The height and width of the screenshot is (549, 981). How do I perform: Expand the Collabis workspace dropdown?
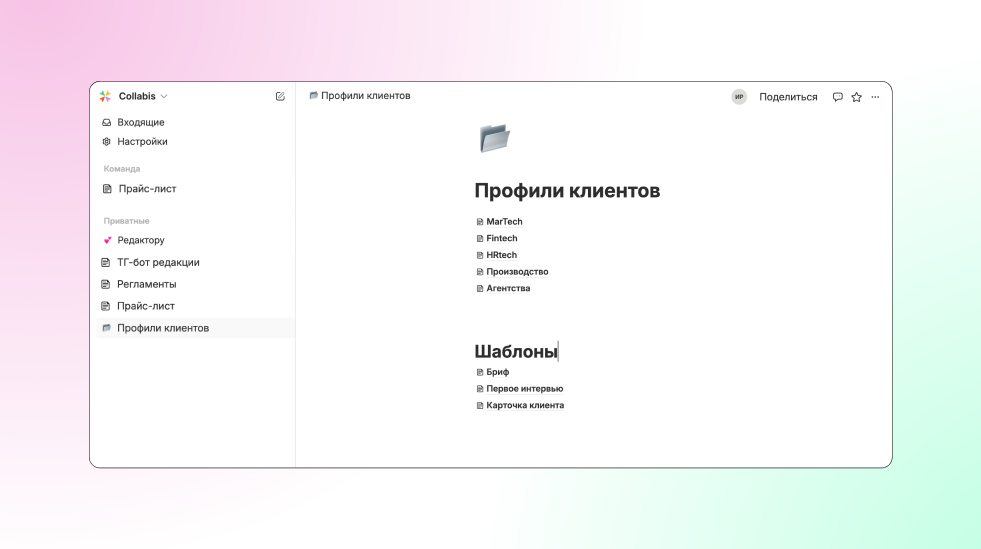[164, 97]
